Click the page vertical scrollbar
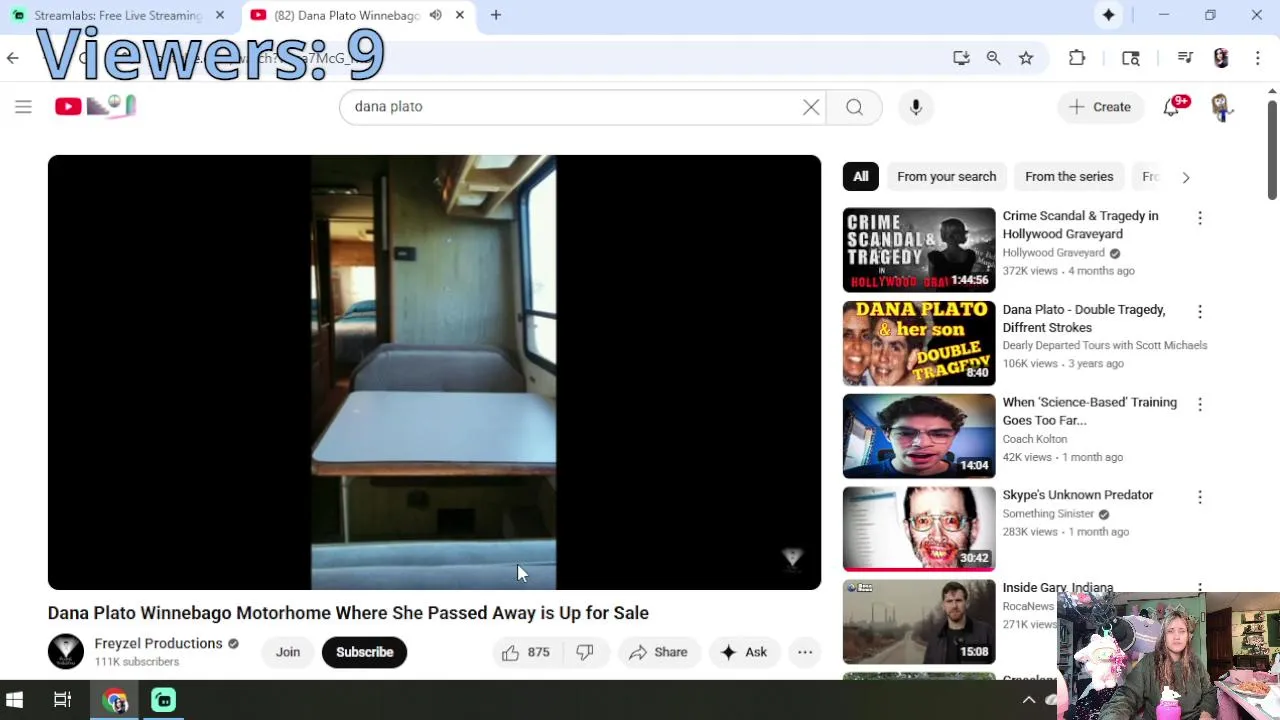This screenshot has width=1280, height=720. pos(1272,149)
